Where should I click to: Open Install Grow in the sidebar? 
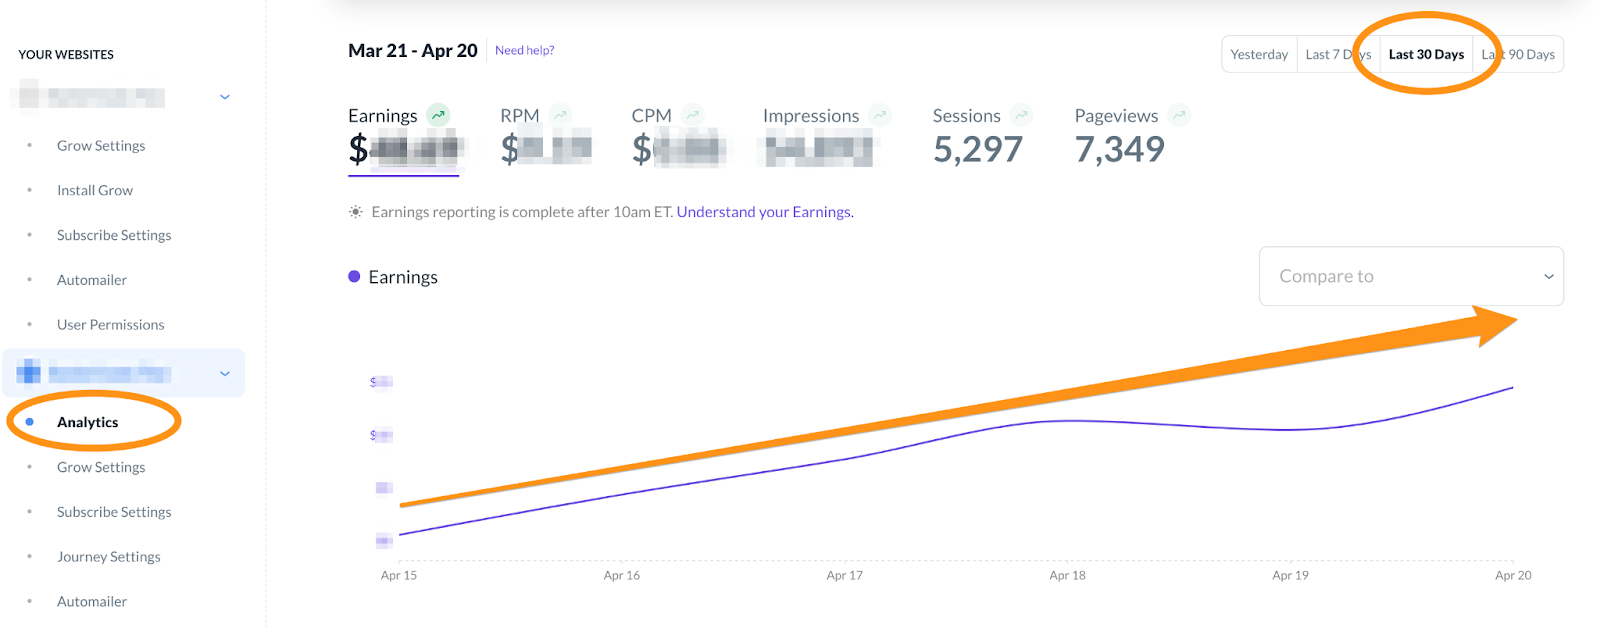pos(95,190)
